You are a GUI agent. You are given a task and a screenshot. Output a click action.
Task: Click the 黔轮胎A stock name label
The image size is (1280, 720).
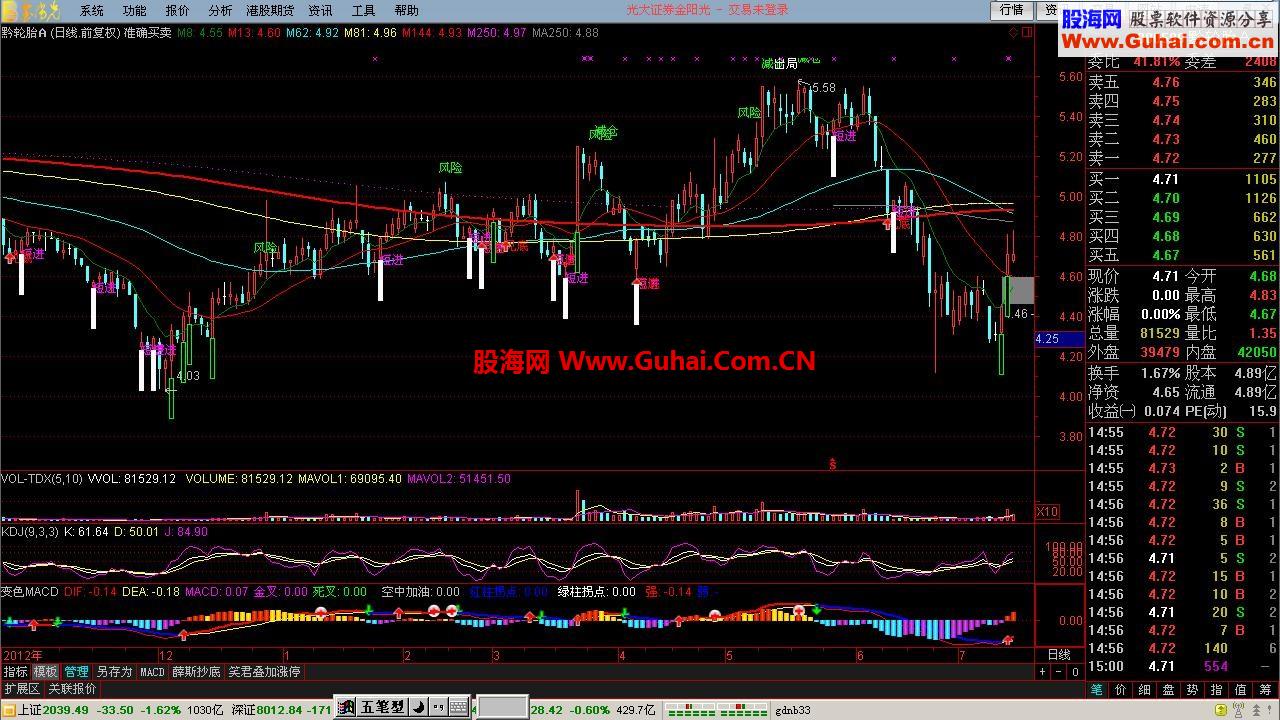pos(24,32)
